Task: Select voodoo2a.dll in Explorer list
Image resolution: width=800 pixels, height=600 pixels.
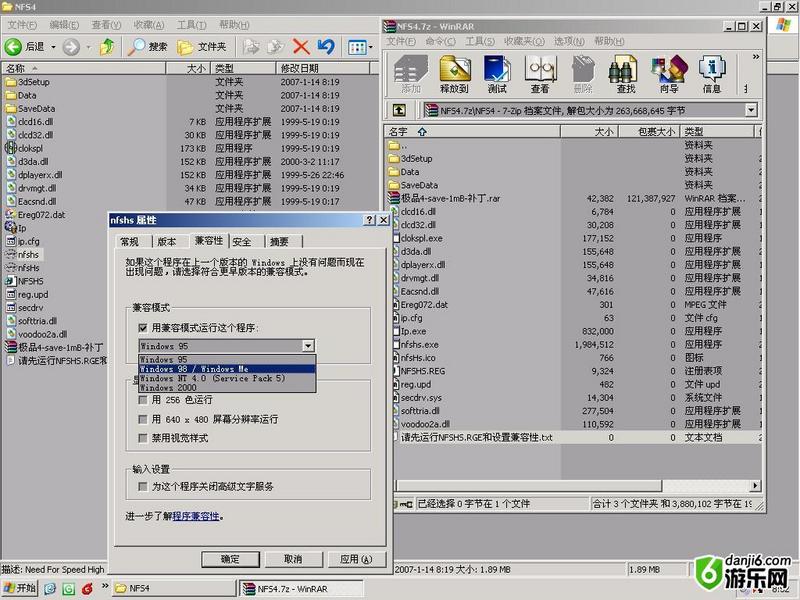Action: point(37,334)
